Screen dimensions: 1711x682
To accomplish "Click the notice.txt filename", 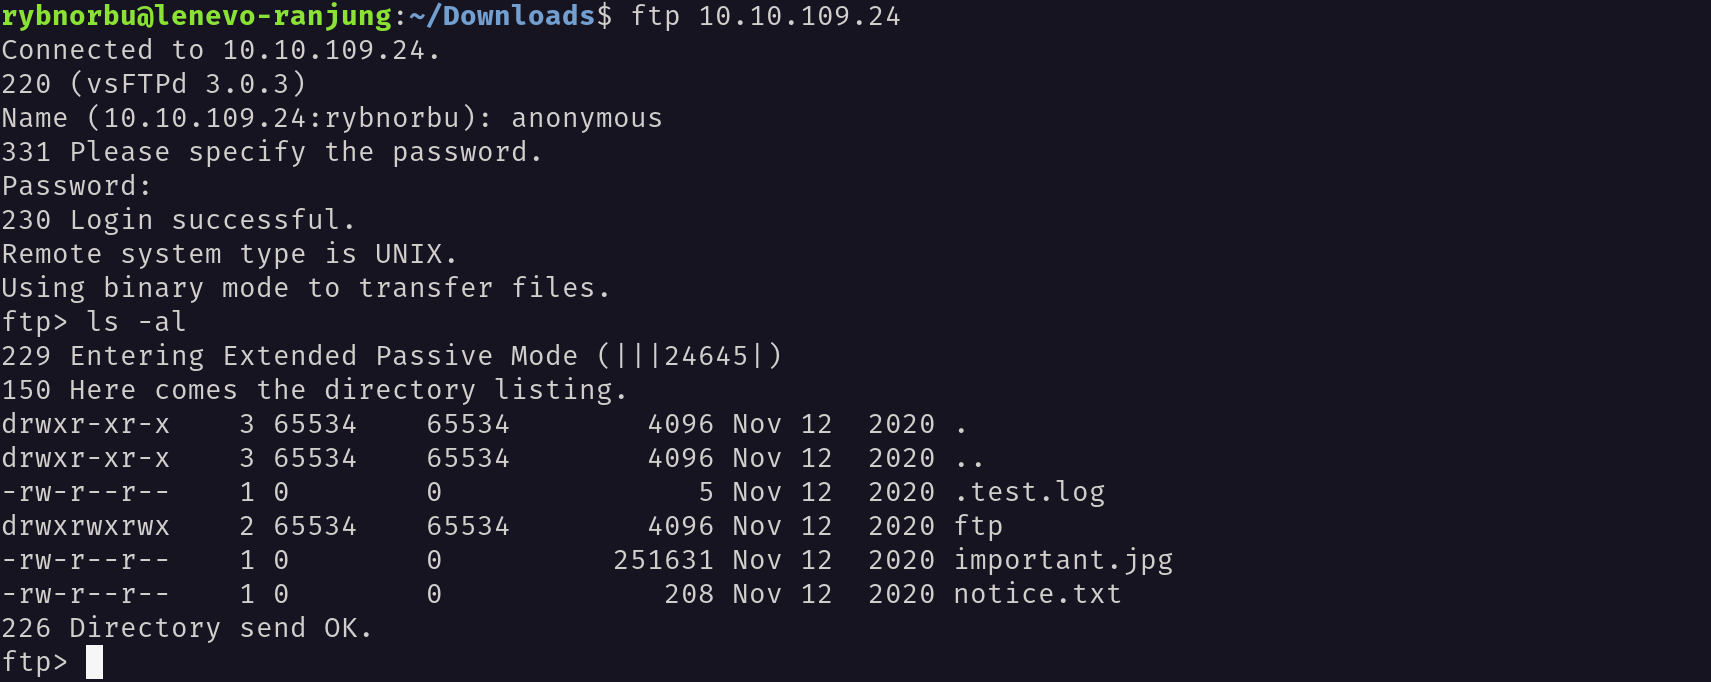I will (1037, 594).
